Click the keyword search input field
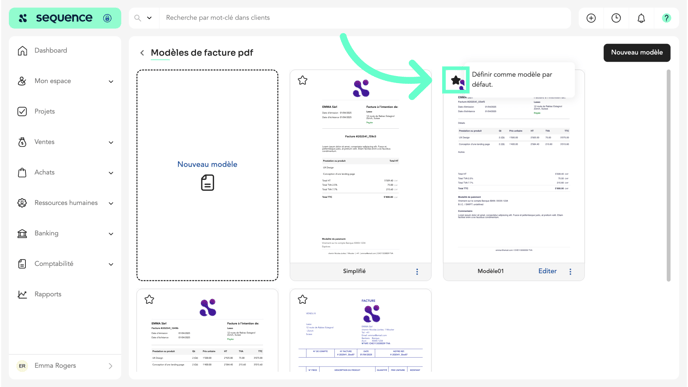The height and width of the screenshot is (387, 688). click(x=365, y=18)
